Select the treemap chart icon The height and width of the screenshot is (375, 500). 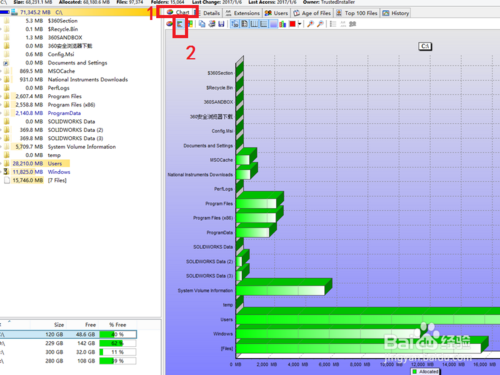(x=190, y=24)
